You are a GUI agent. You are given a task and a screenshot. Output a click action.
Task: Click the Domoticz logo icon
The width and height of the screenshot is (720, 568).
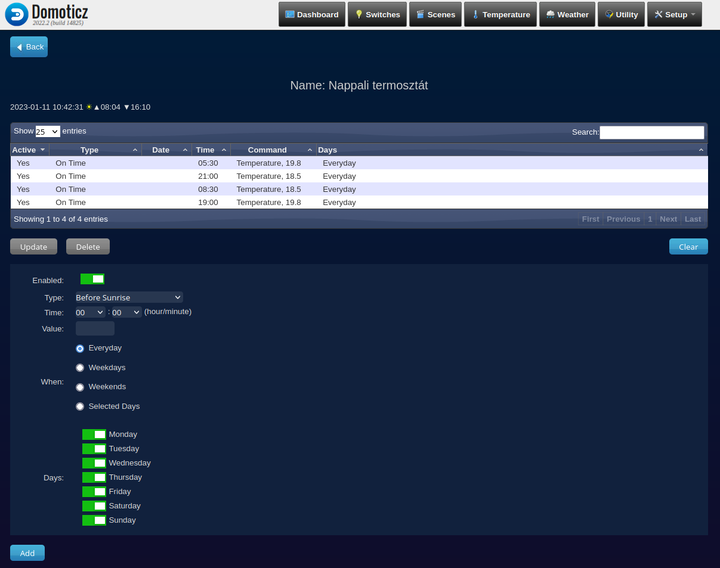[17, 14]
